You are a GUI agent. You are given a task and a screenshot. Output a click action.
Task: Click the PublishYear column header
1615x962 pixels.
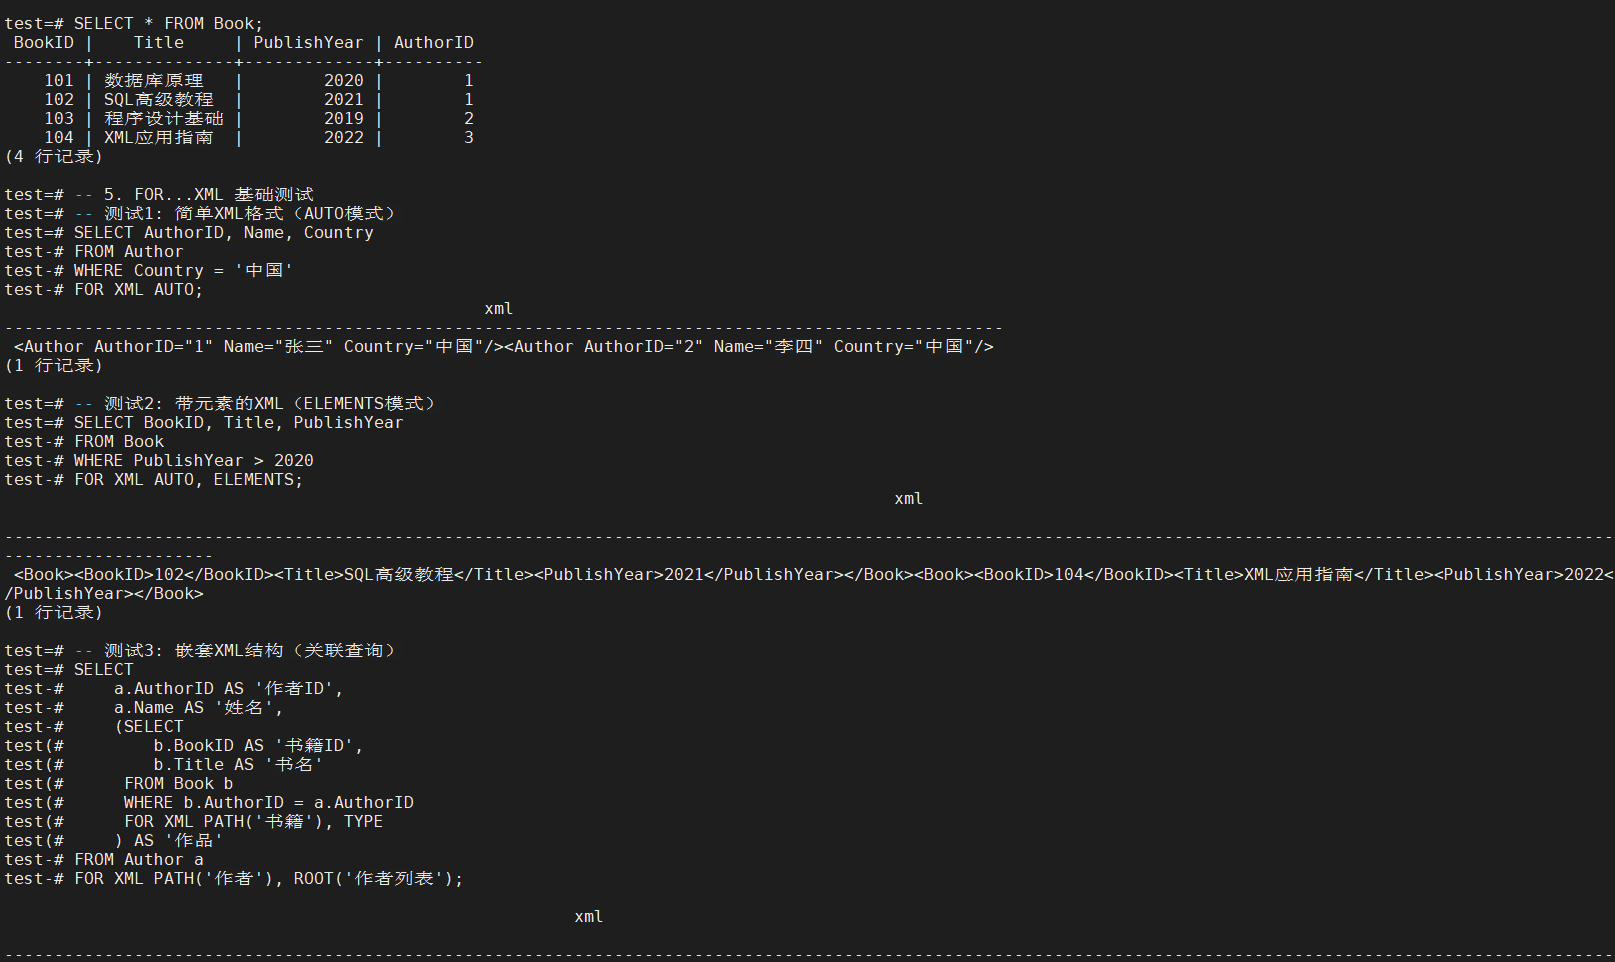(x=308, y=42)
